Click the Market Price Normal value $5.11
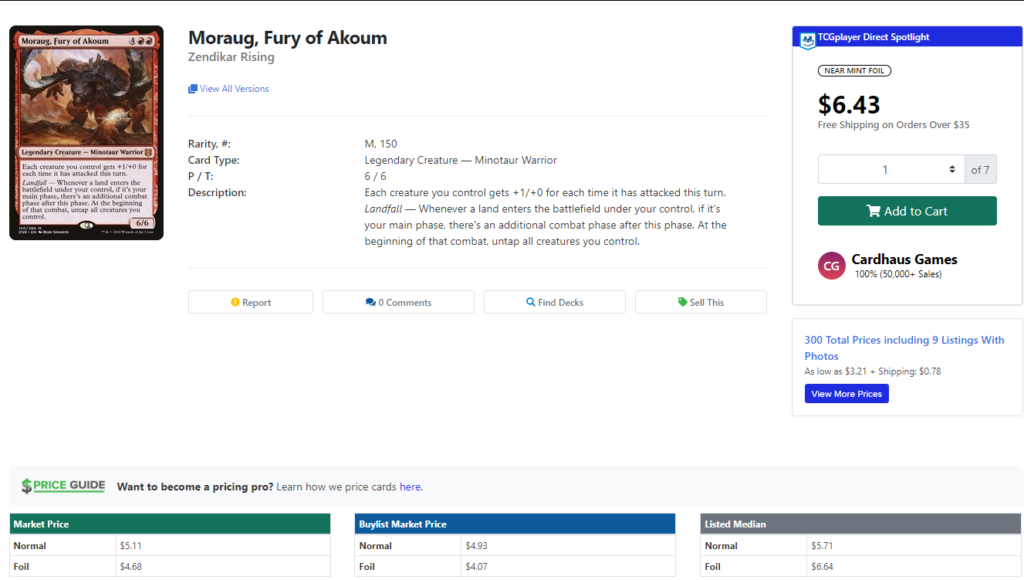 click(131, 546)
